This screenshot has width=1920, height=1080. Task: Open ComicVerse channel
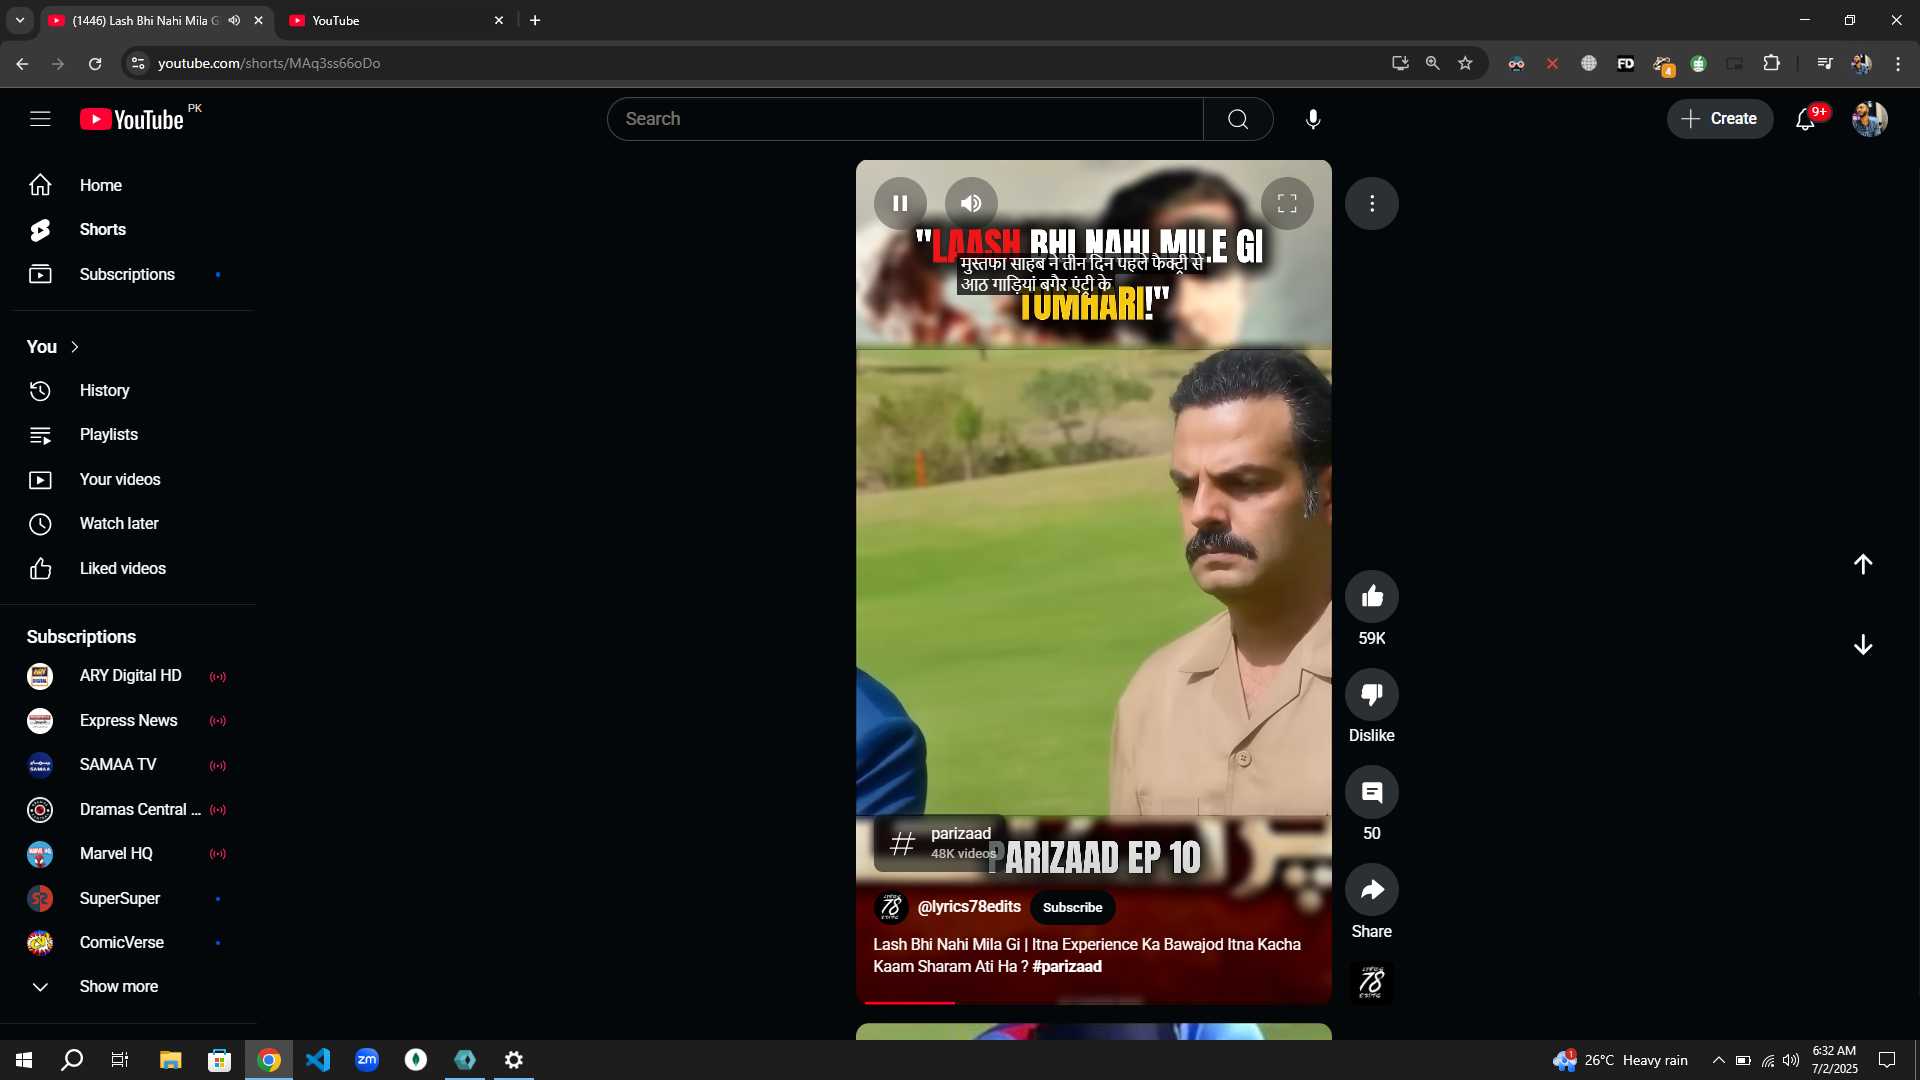pyautogui.click(x=128, y=943)
